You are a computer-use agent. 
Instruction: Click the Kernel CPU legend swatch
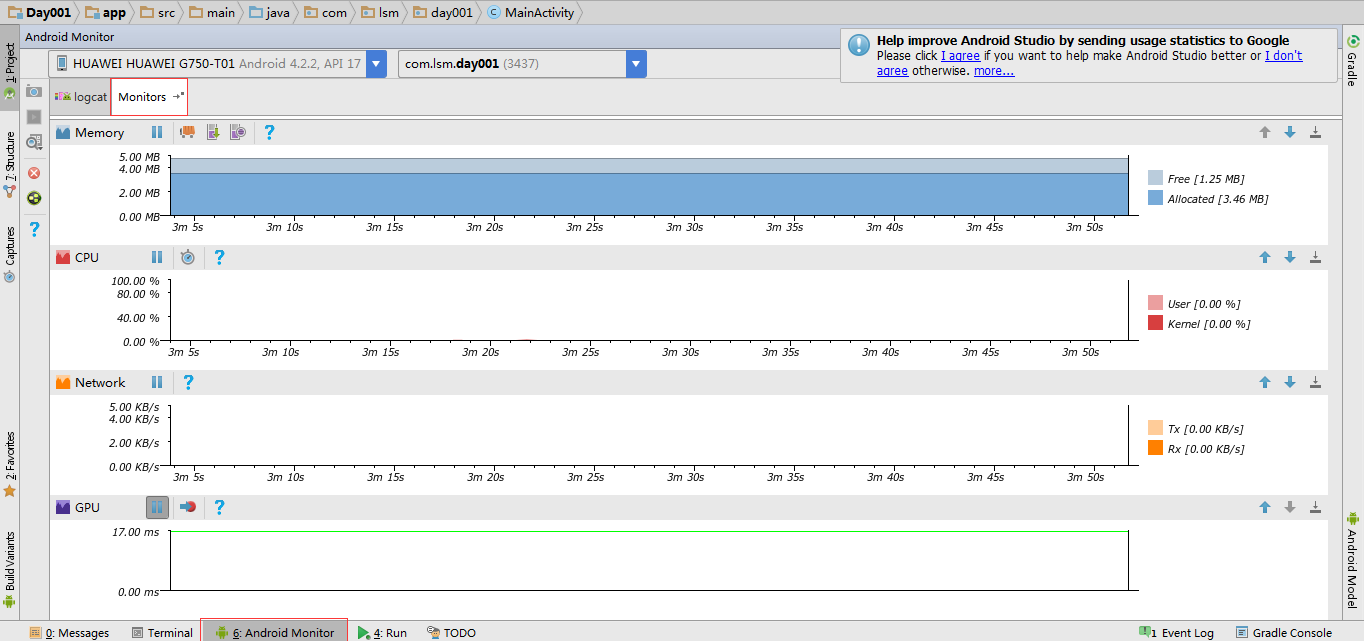[1156, 323]
